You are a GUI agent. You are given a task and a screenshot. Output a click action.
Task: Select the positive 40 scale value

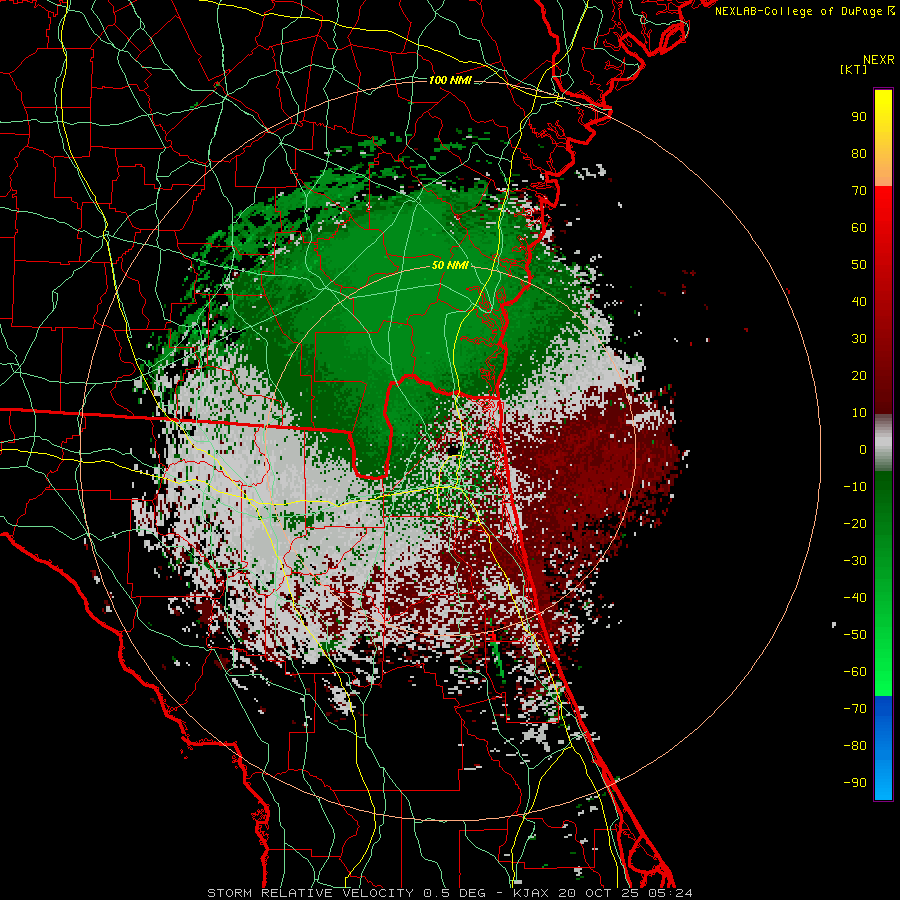coord(859,301)
